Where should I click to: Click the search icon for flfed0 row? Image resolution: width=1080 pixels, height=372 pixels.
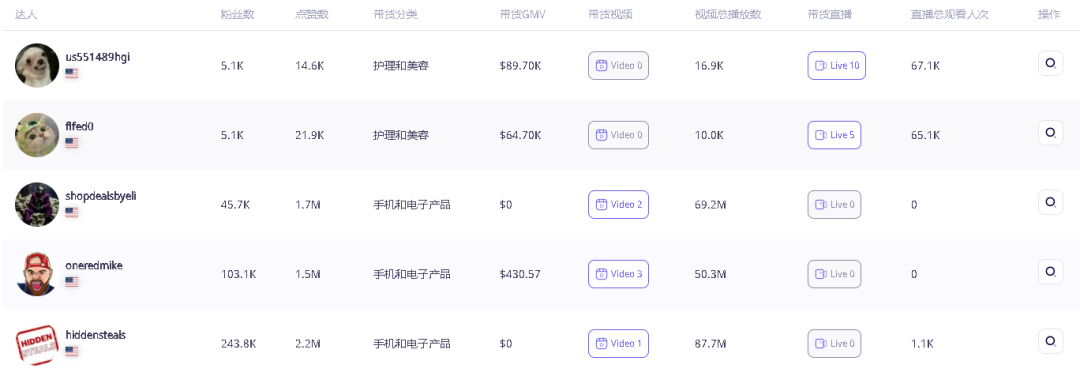pyautogui.click(x=1050, y=132)
